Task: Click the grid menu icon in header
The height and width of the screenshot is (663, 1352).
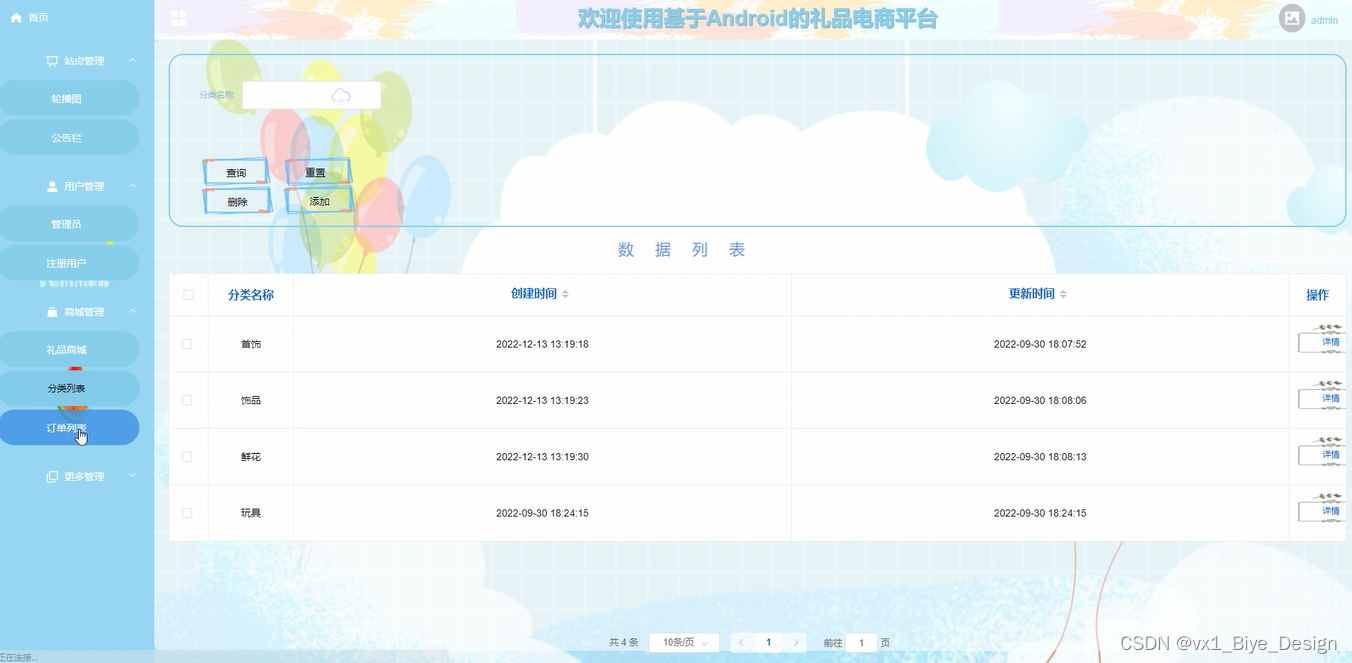Action: click(179, 19)
